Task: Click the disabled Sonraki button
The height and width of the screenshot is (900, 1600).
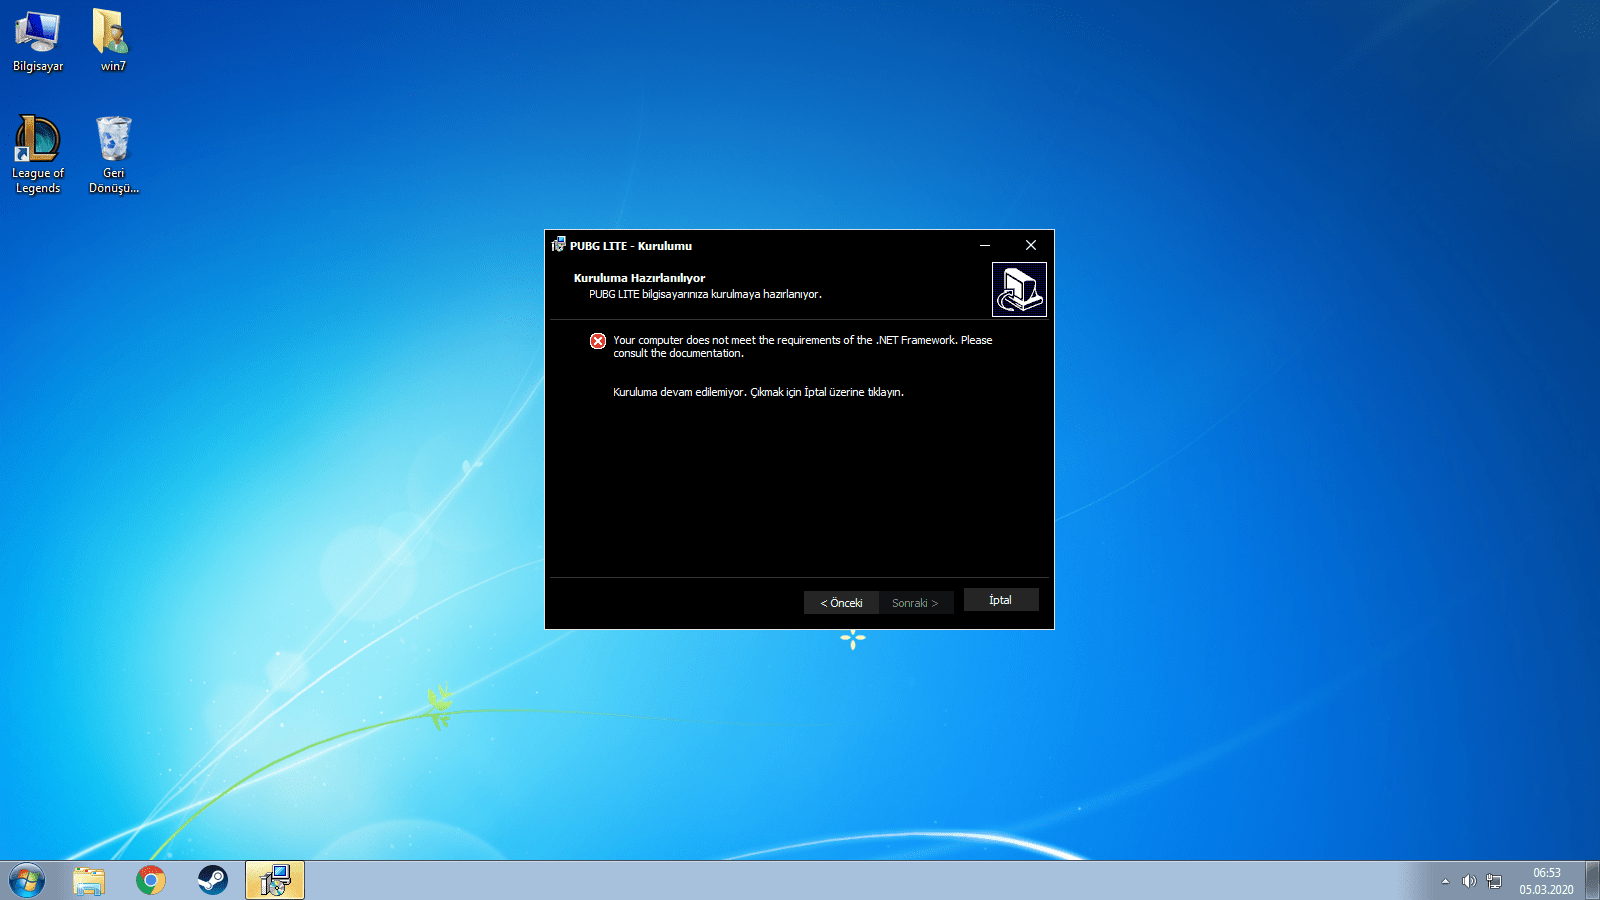Action: coord(916,603)
